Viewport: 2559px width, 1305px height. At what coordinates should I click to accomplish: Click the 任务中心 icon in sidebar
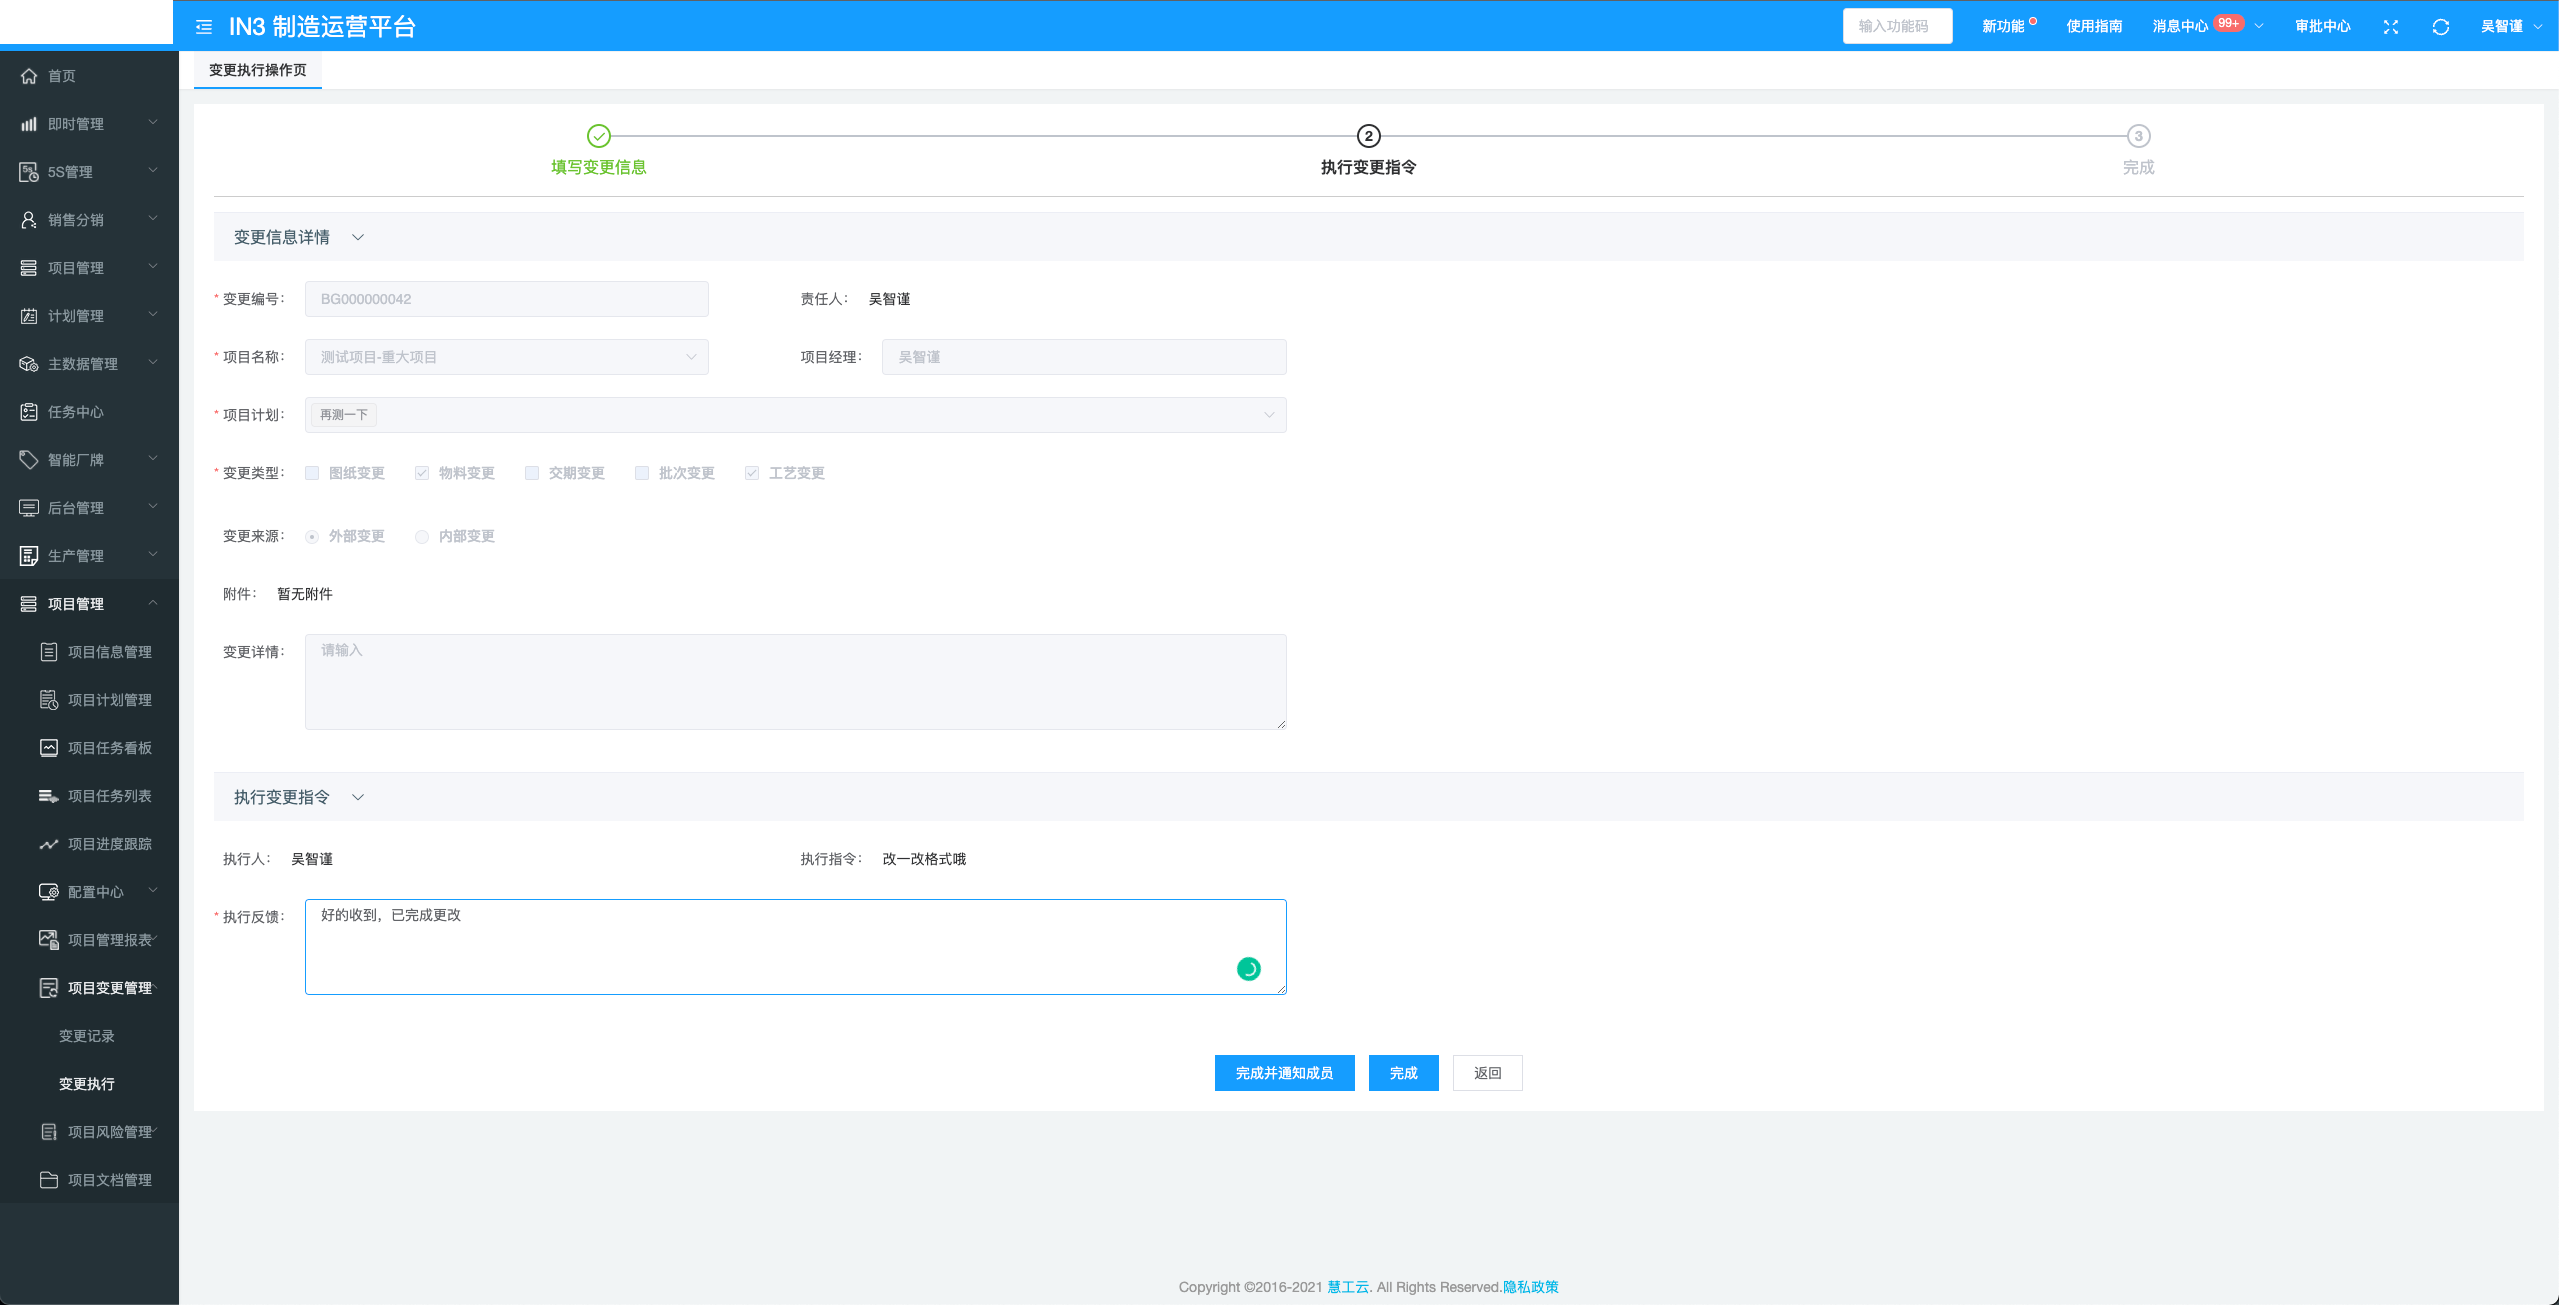[29, 412]
